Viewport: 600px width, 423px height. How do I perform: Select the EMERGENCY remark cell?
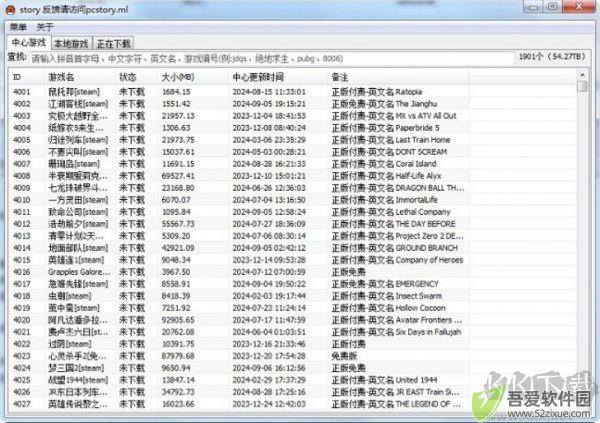click(385, 284)
